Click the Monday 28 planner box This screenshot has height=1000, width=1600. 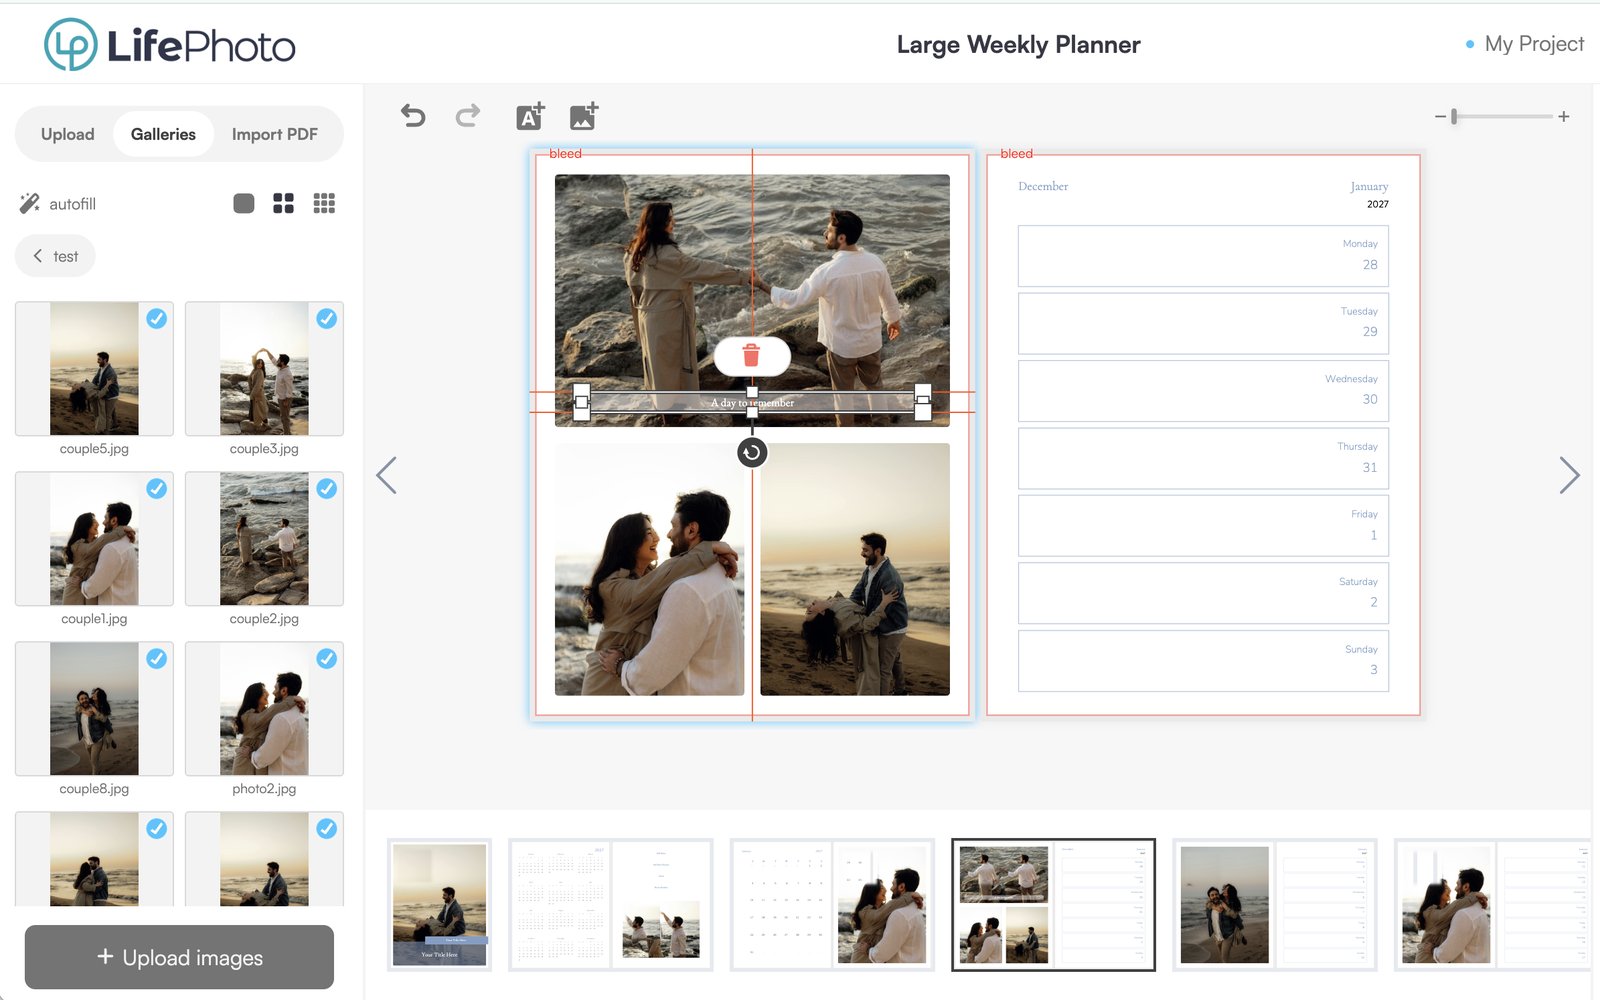[1203, 256]
